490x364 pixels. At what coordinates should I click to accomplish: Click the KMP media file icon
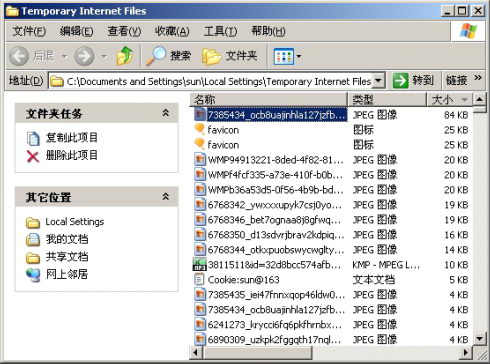[200, 265]
